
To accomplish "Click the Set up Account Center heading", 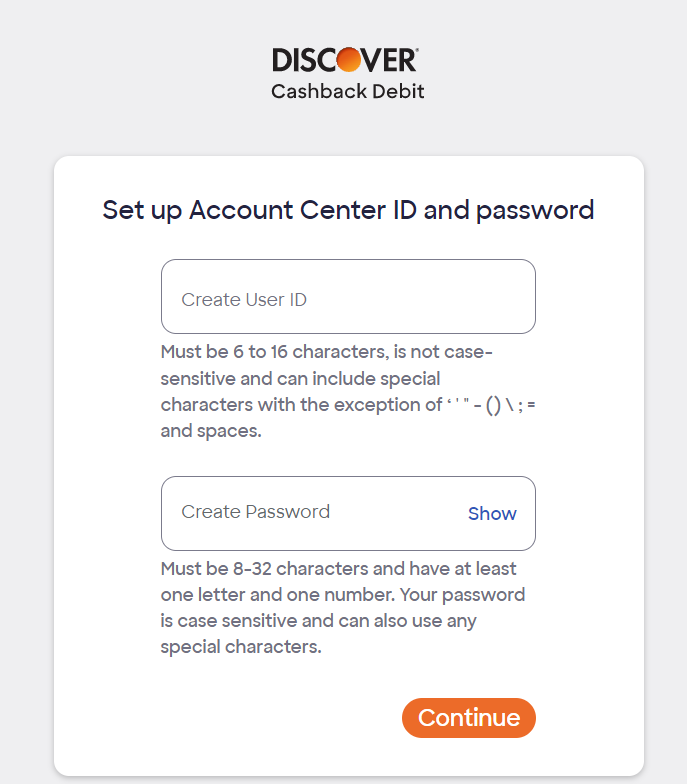I will pos(348,210).
